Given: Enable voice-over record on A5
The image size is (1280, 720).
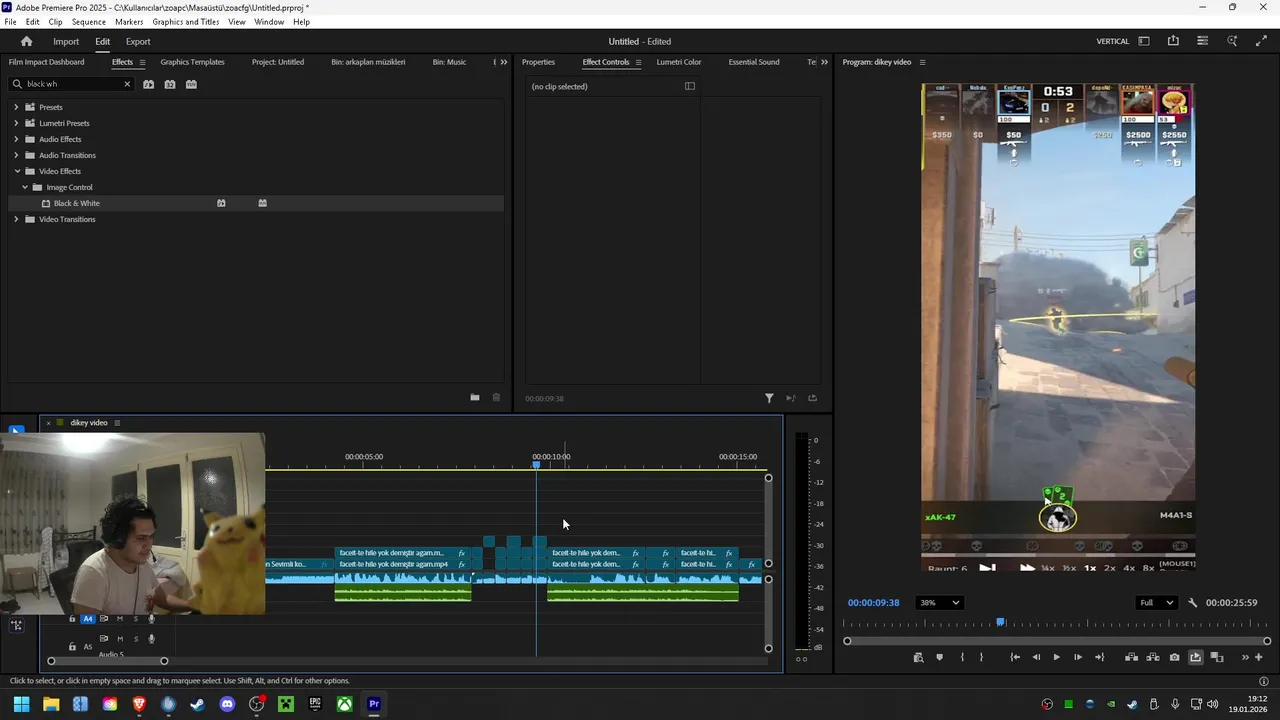Looking at the screenshot, I should [x=152, y=639].
